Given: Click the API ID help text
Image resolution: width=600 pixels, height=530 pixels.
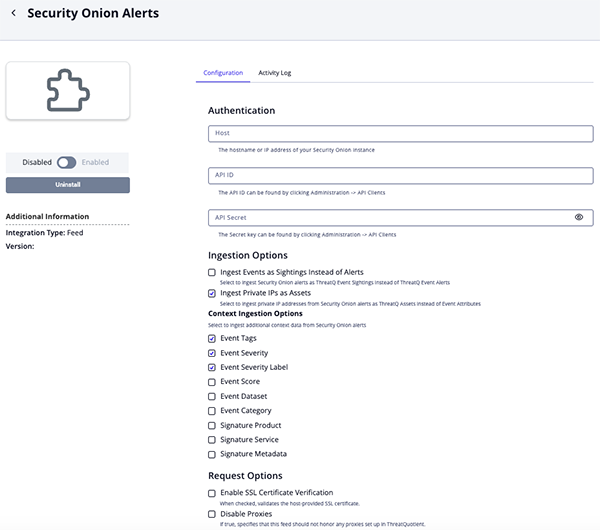Looking at the screenshot, I should (x=302, y=192).
